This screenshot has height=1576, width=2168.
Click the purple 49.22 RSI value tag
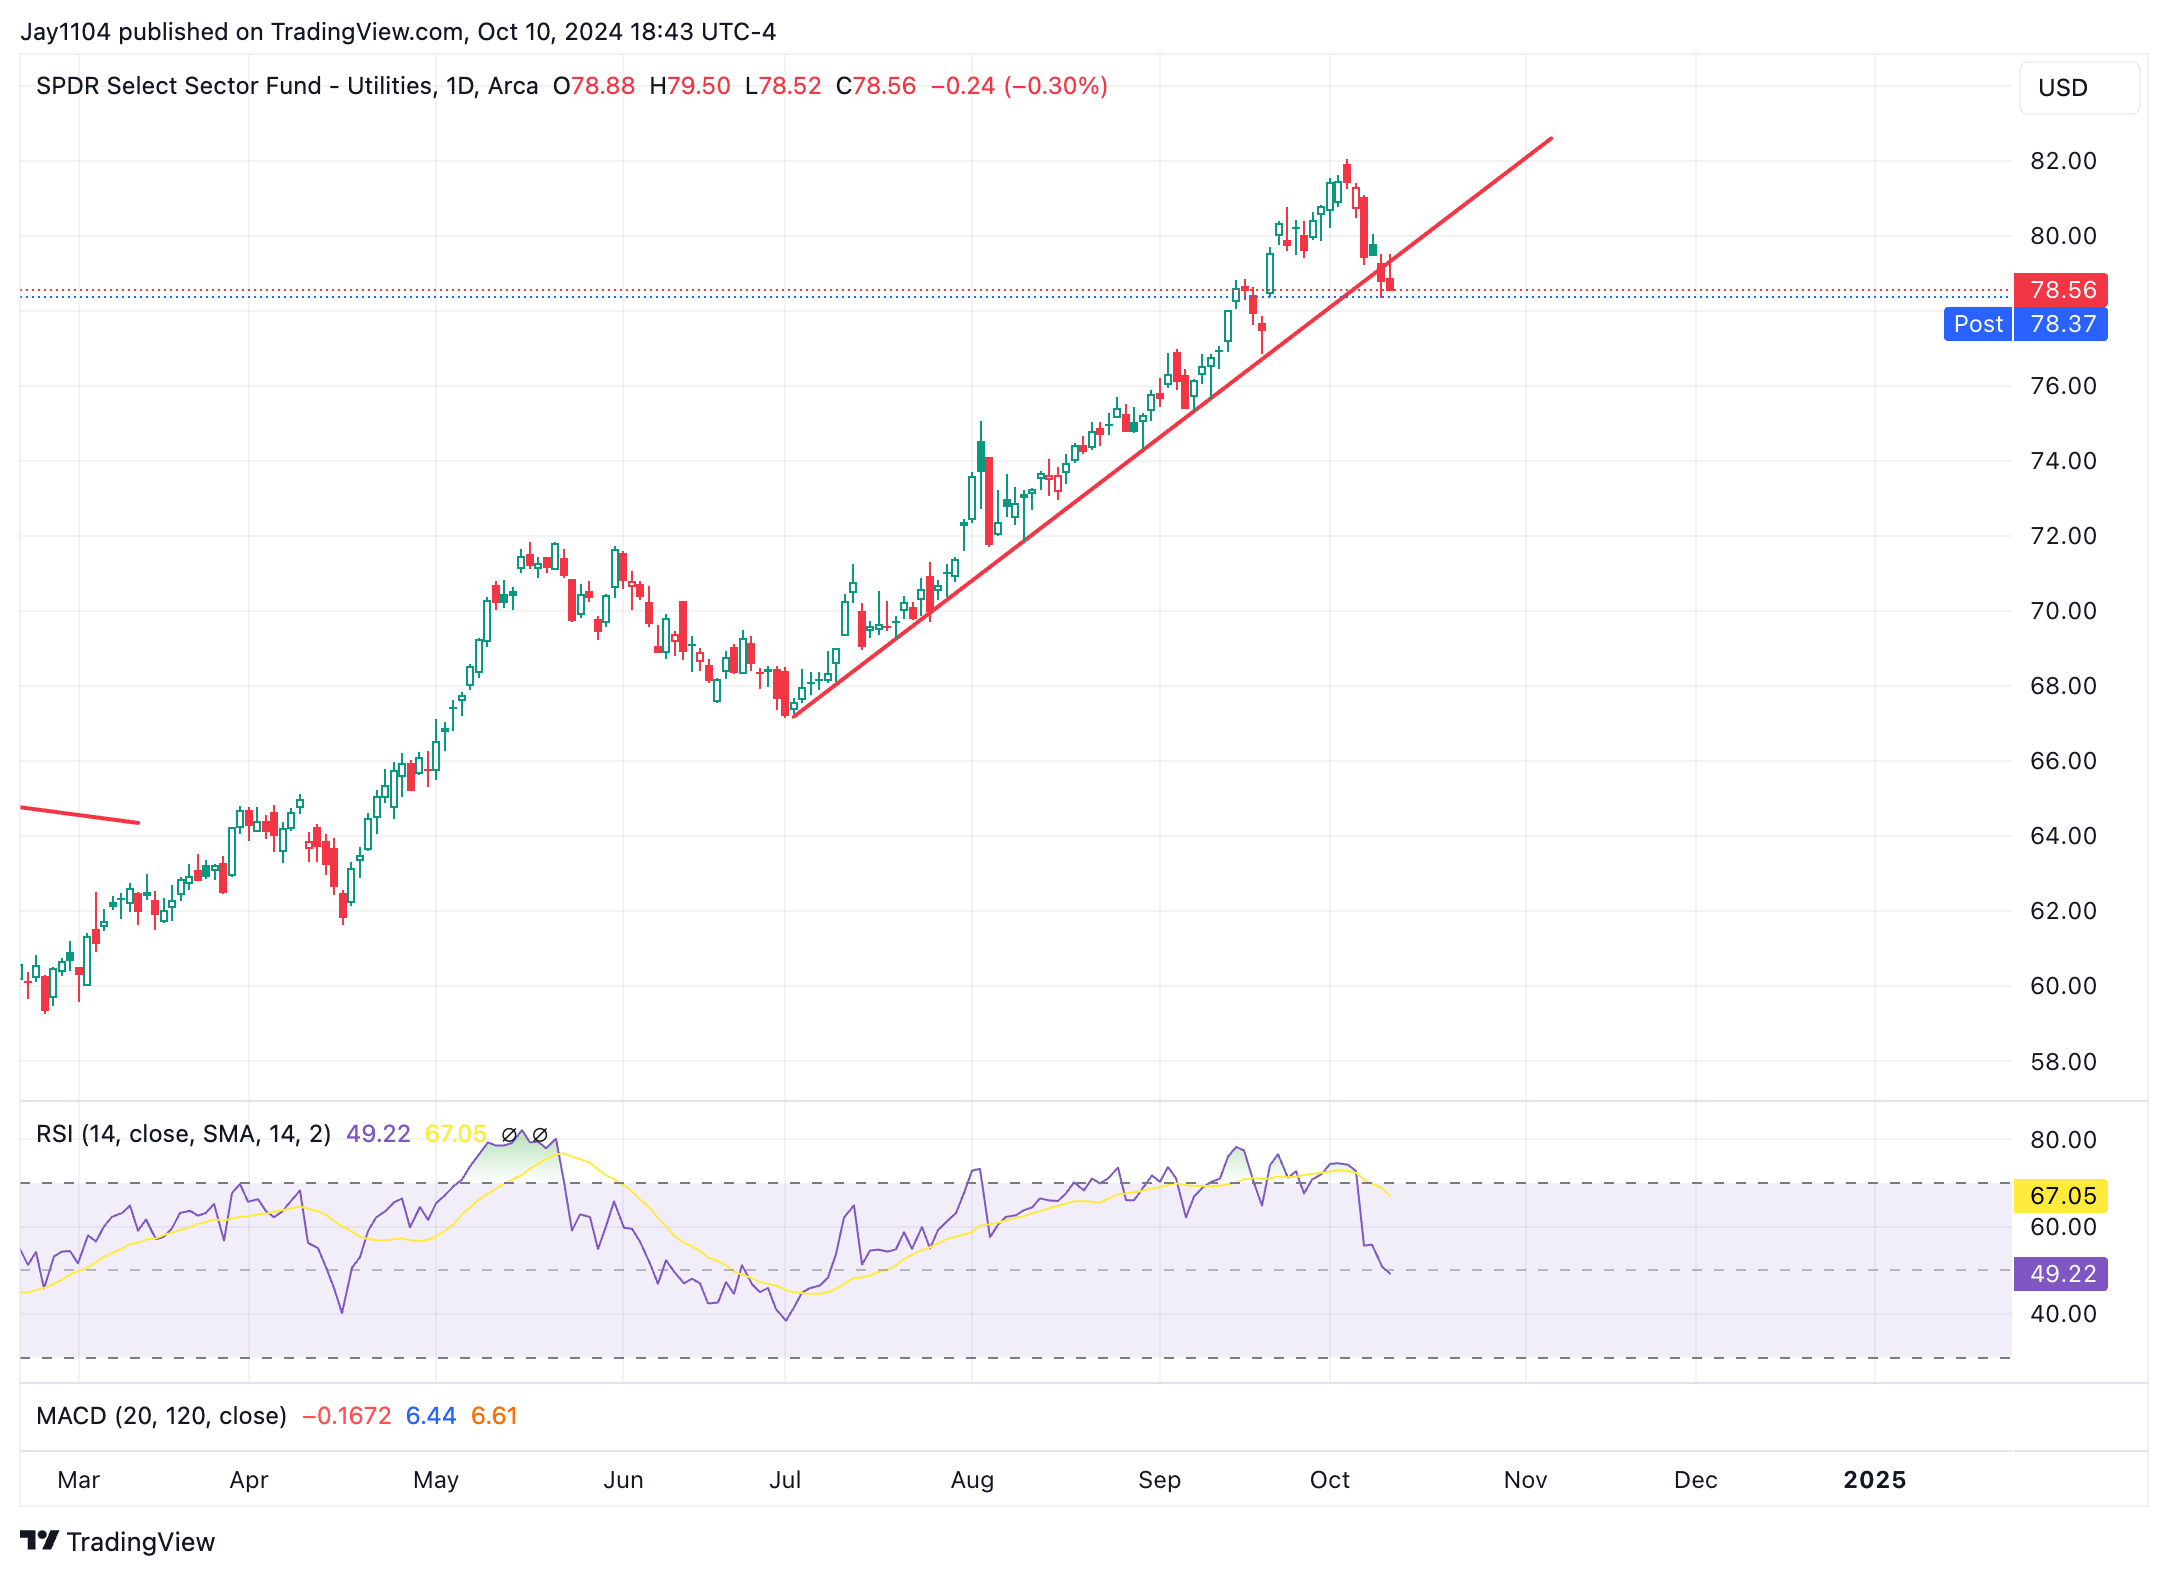pyautogui.click(x=2060, y=1274)
